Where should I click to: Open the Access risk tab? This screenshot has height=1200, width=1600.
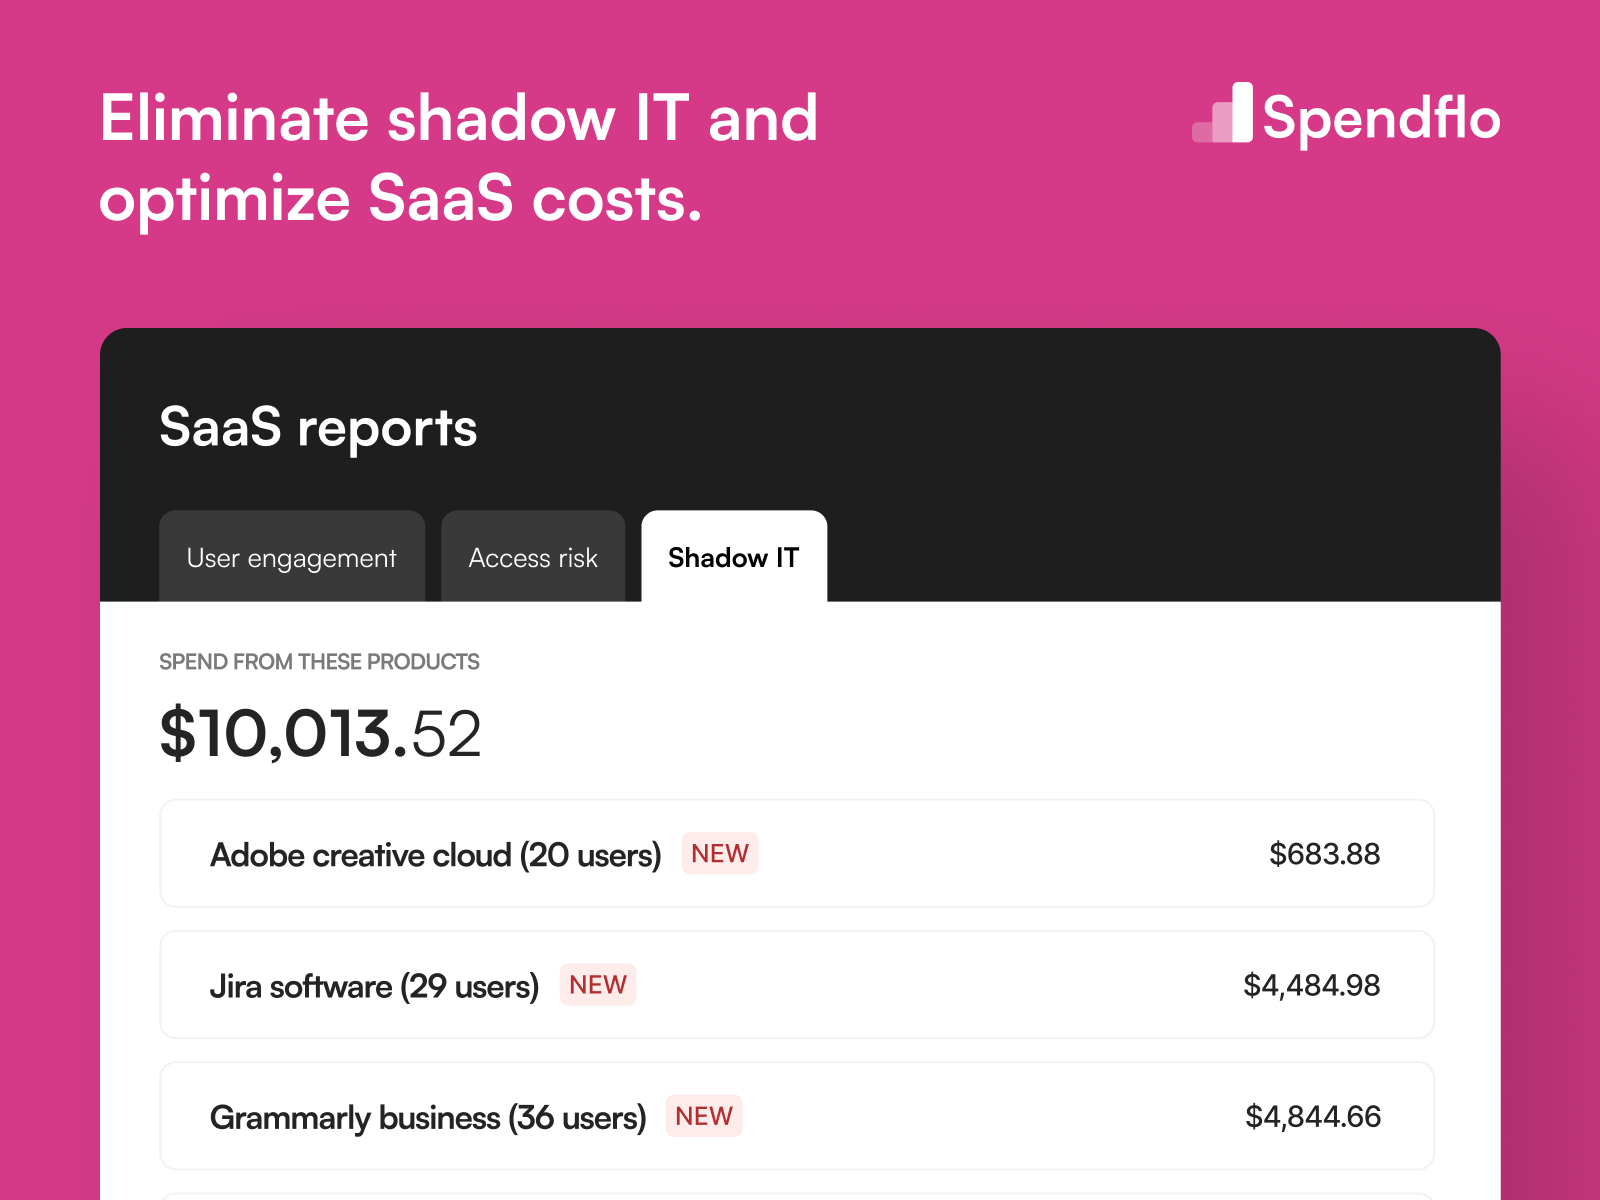tap(533, 557)
